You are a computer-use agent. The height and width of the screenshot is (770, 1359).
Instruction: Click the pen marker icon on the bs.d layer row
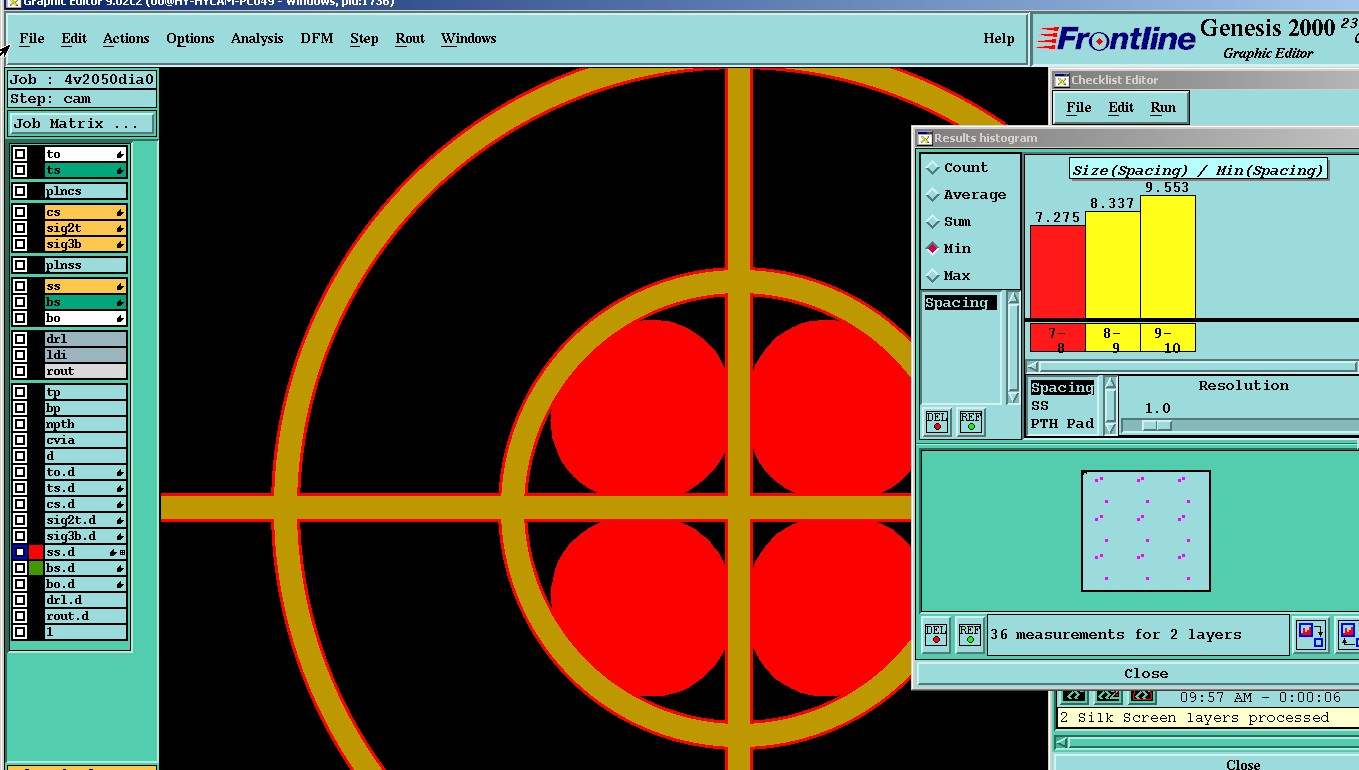[x=120, y=568]
